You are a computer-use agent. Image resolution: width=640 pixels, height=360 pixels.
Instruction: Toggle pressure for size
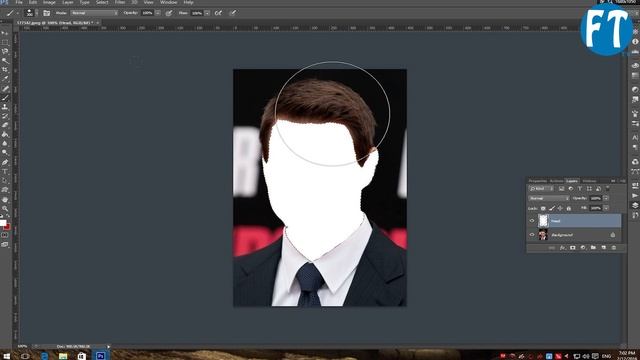point(233,13)
